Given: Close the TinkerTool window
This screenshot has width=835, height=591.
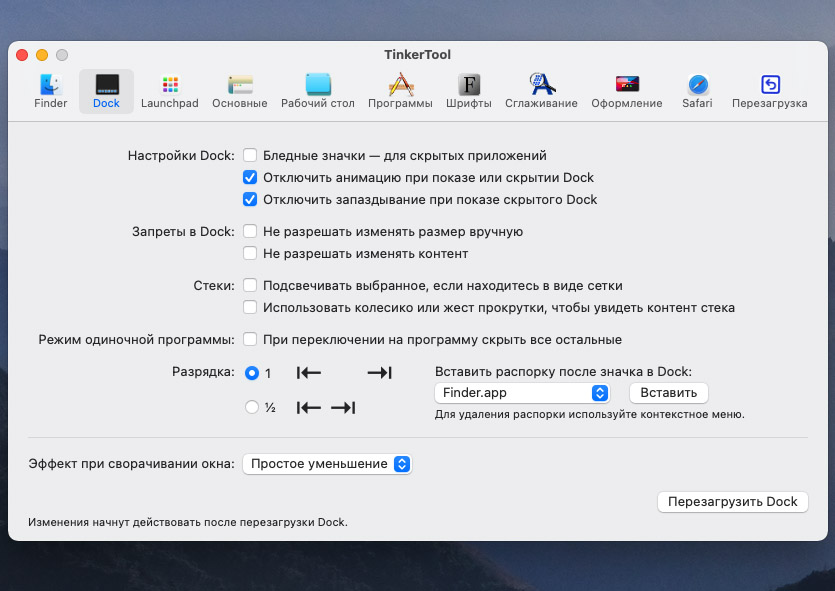Looking at the screenshot, I should coord(22,55).
